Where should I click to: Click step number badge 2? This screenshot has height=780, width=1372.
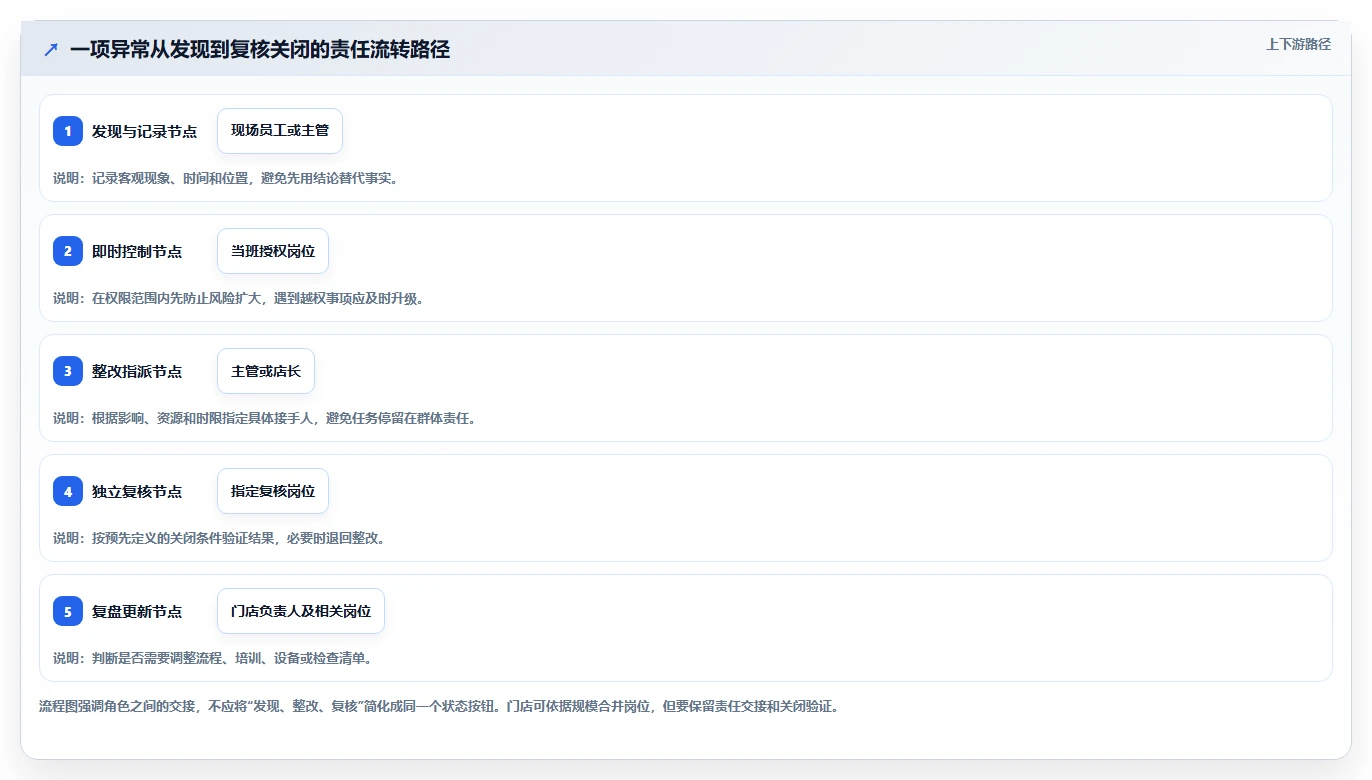68,251
